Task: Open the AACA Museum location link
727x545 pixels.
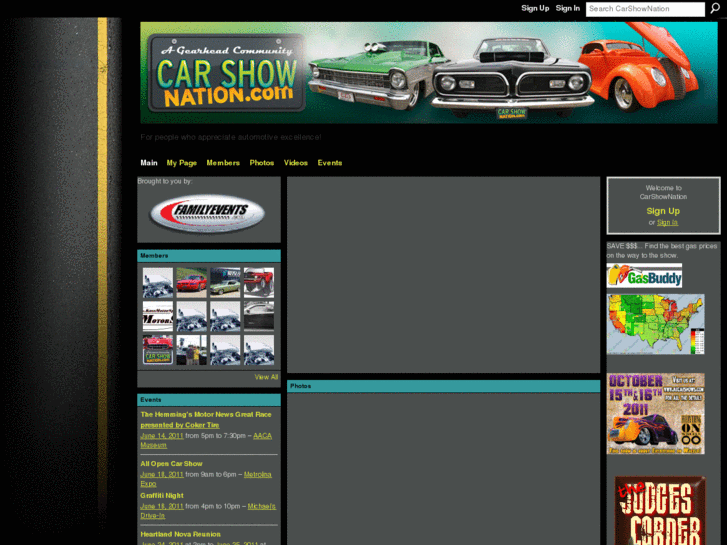Action: point(206,440)
